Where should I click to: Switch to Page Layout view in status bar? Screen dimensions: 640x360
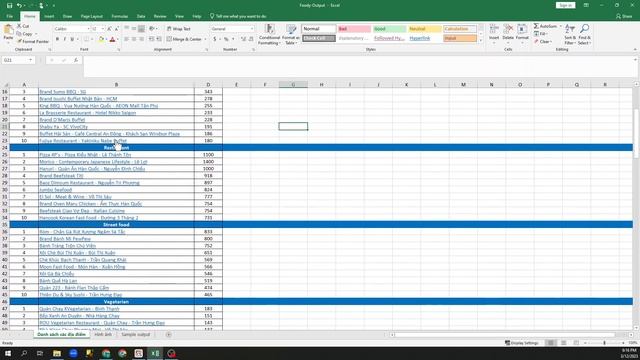tap(563, 343)
